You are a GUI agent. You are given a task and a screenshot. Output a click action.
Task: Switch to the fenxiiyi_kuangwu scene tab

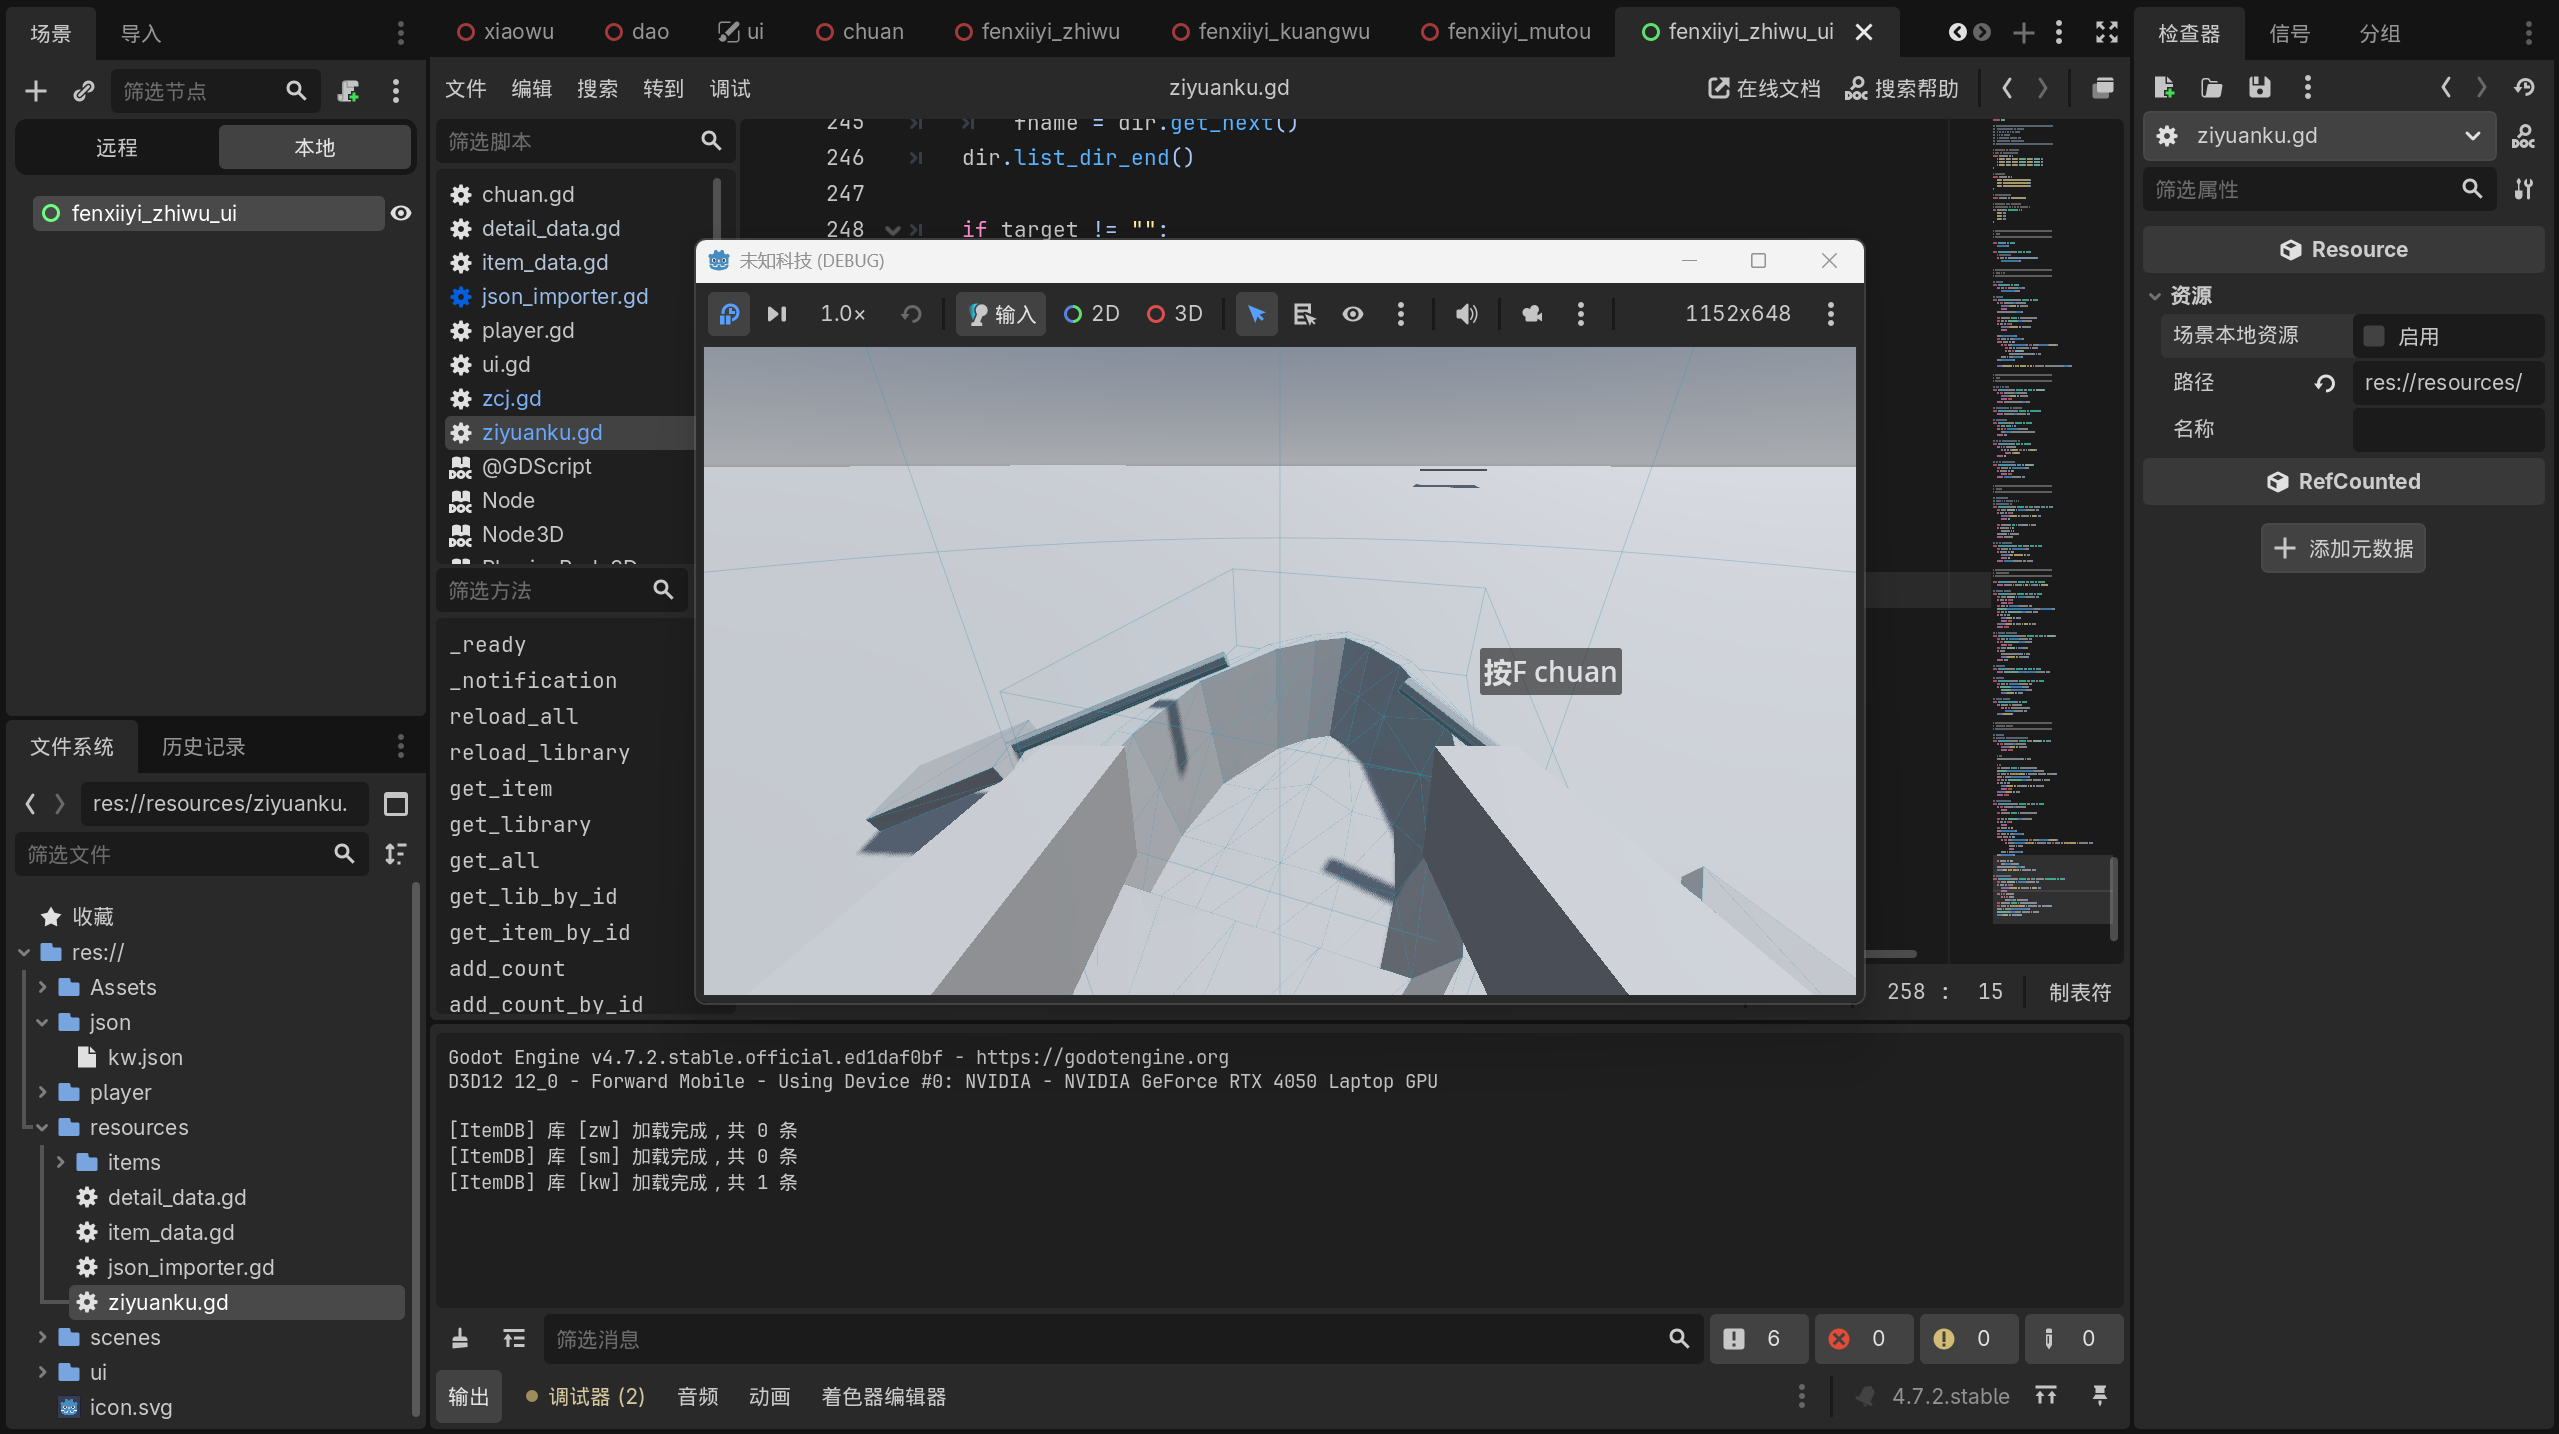coord(1270,32)
